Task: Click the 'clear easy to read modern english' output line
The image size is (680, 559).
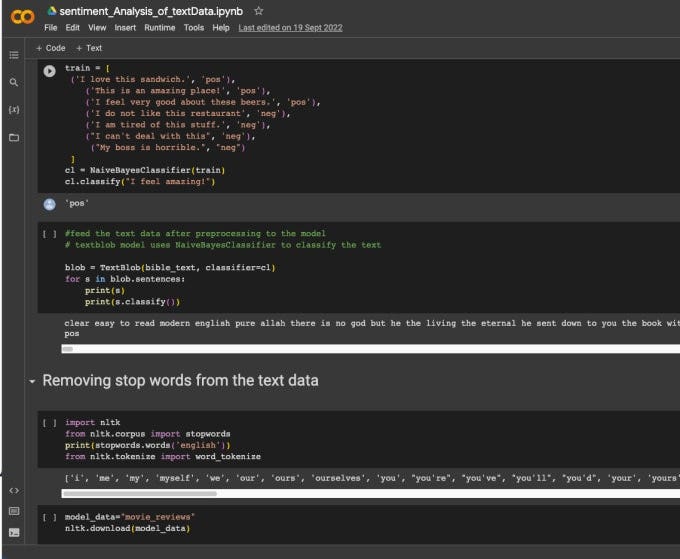Action: pos(372,324)
